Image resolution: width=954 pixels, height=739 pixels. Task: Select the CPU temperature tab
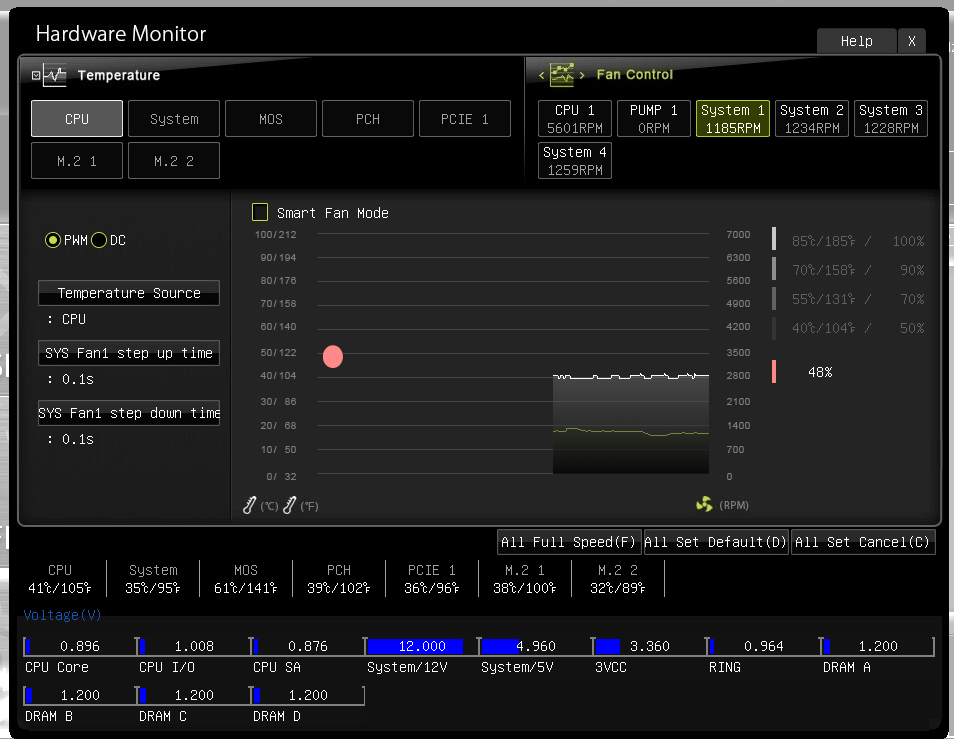pyautogui.click(x=77, y=119)
